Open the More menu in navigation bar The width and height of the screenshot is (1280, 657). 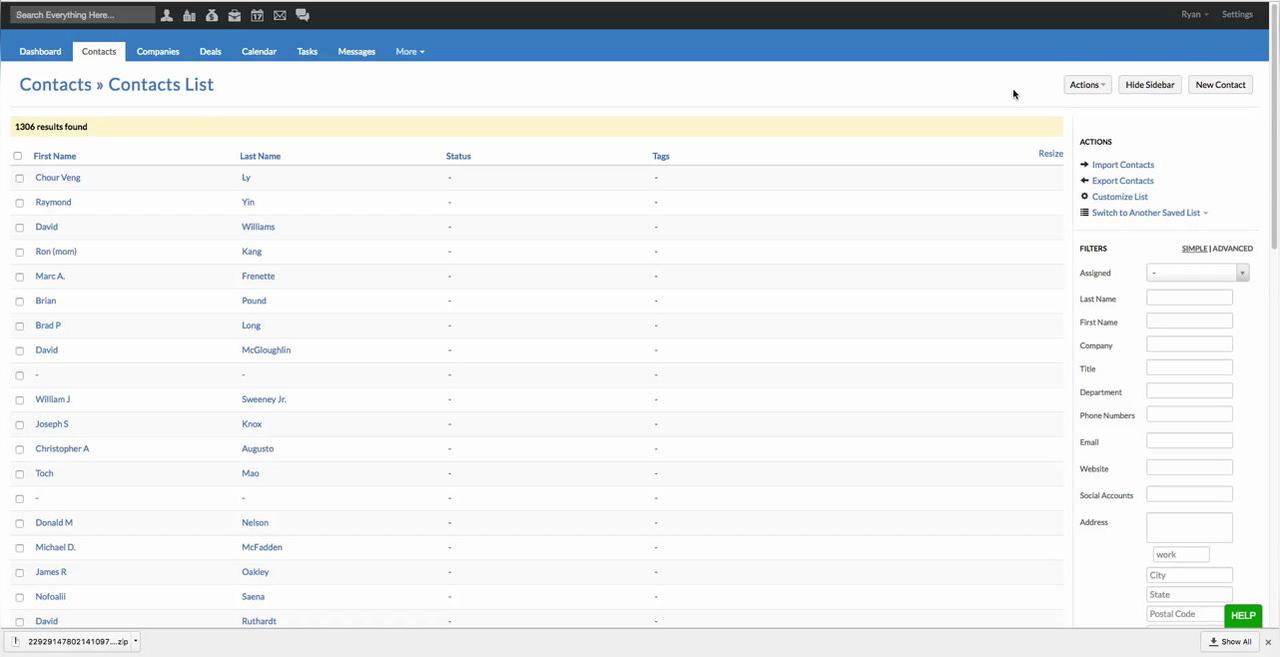pyautogui.click(x=410, y=51)
